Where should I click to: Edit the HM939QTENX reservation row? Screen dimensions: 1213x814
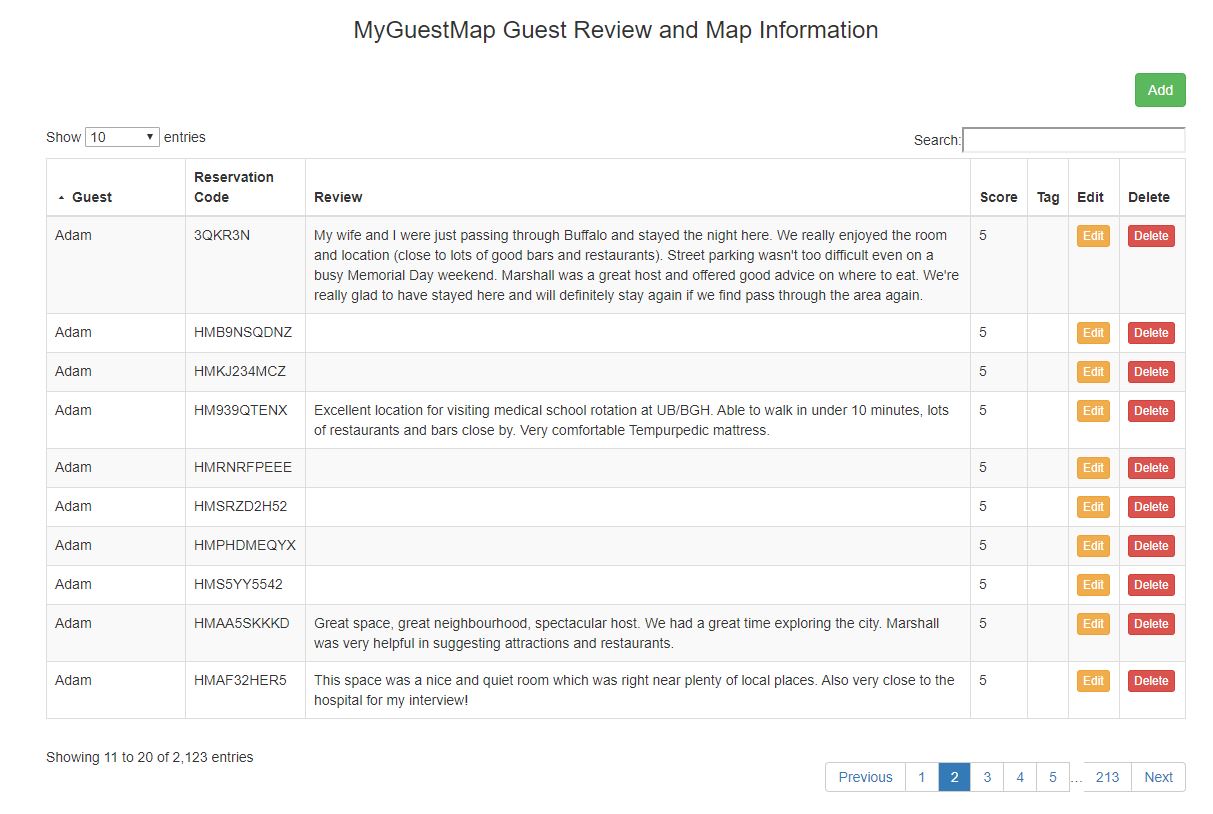click(1093, 411)
